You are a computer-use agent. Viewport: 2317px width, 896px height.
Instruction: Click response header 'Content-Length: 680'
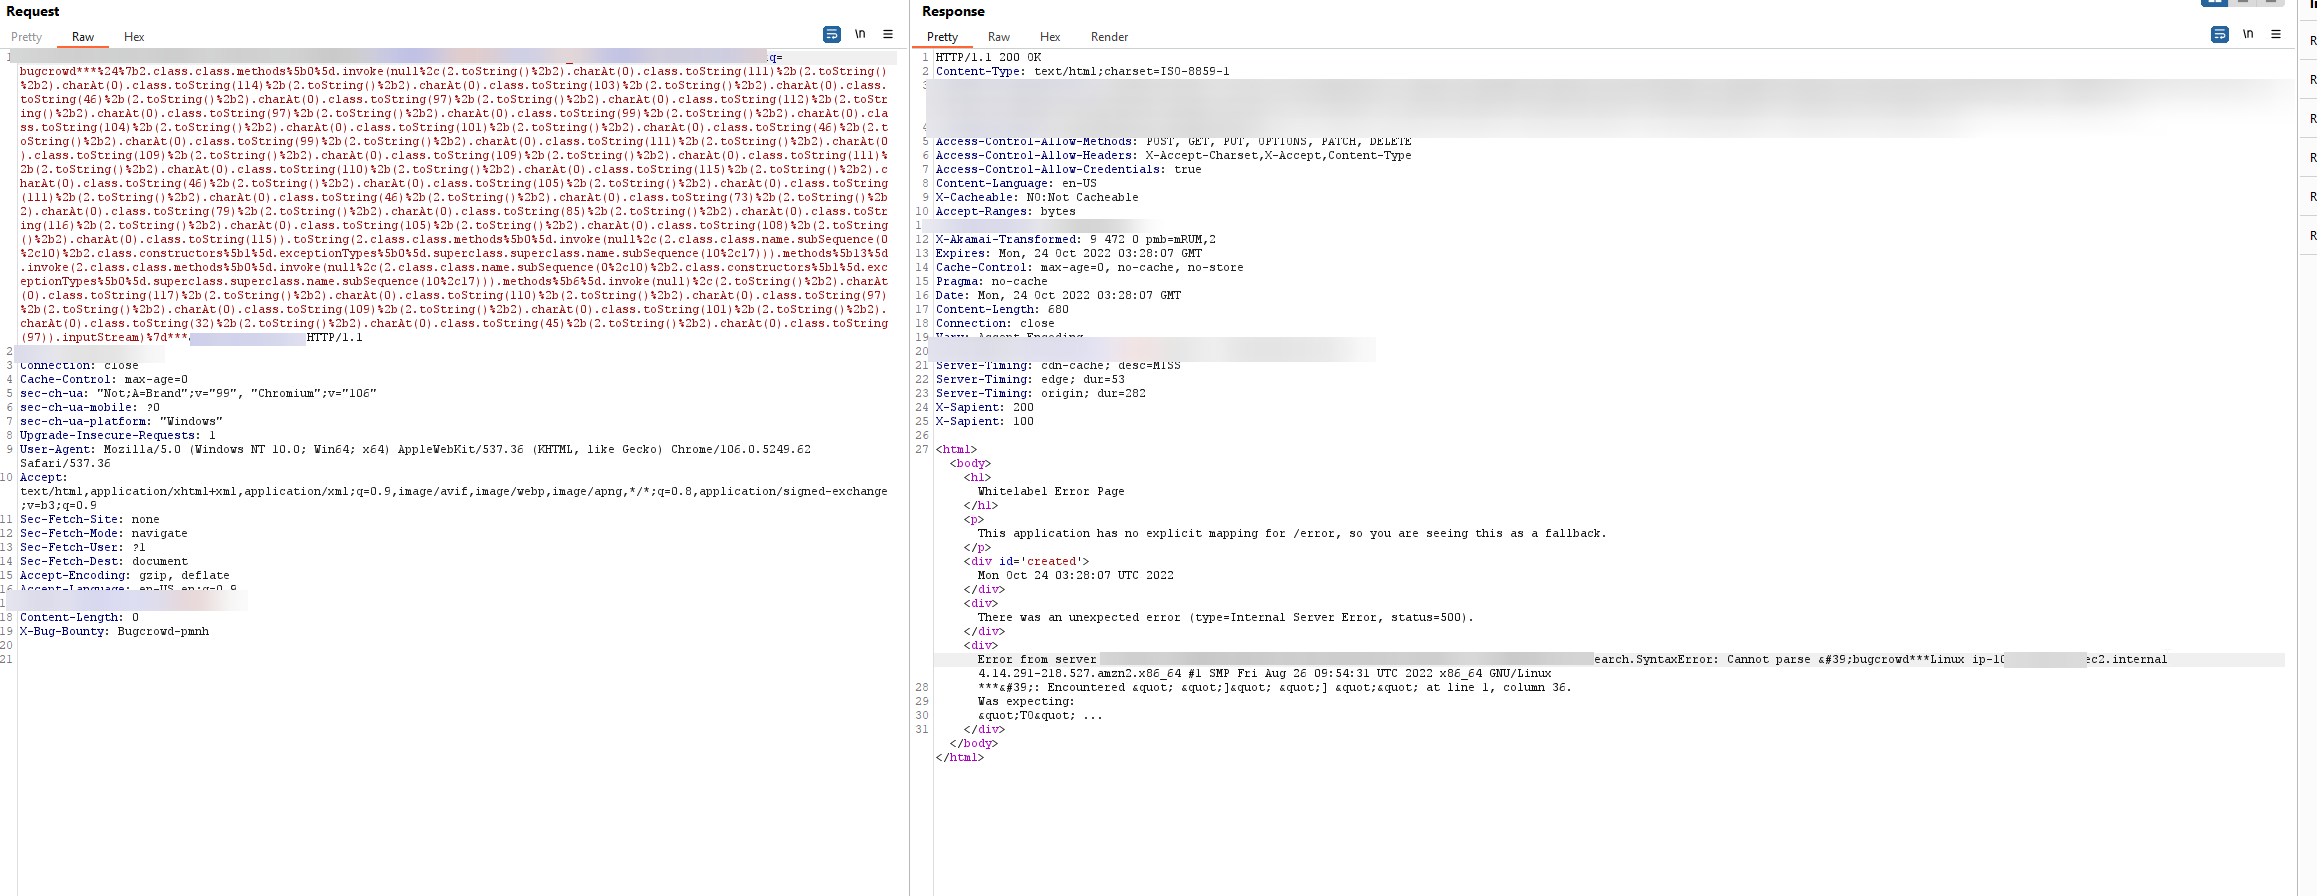point(1002,310)
